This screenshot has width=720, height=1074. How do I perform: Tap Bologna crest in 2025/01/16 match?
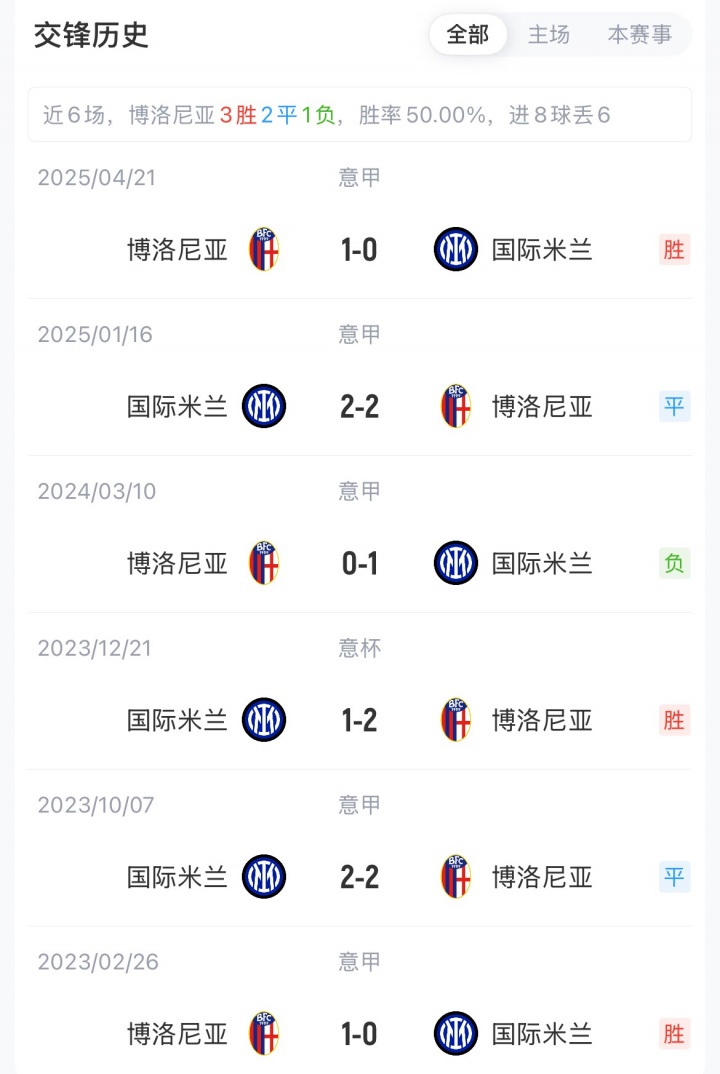(455, 407)
